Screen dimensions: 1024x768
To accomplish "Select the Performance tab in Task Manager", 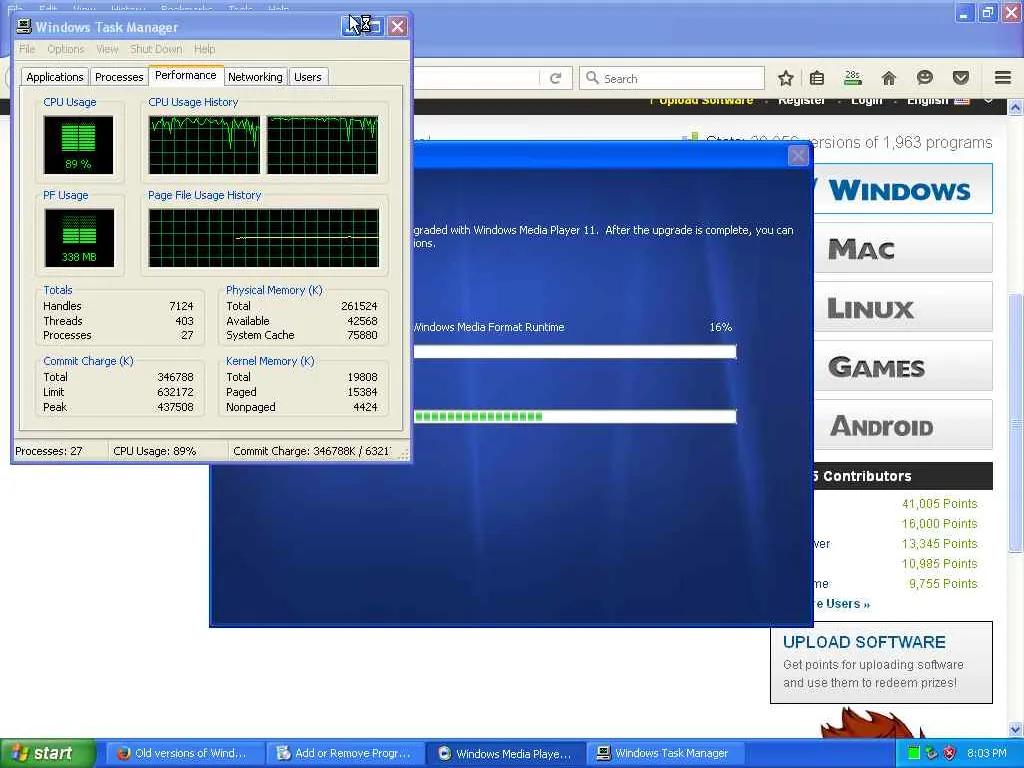I will pyautogui.click(x=185, y=75).
